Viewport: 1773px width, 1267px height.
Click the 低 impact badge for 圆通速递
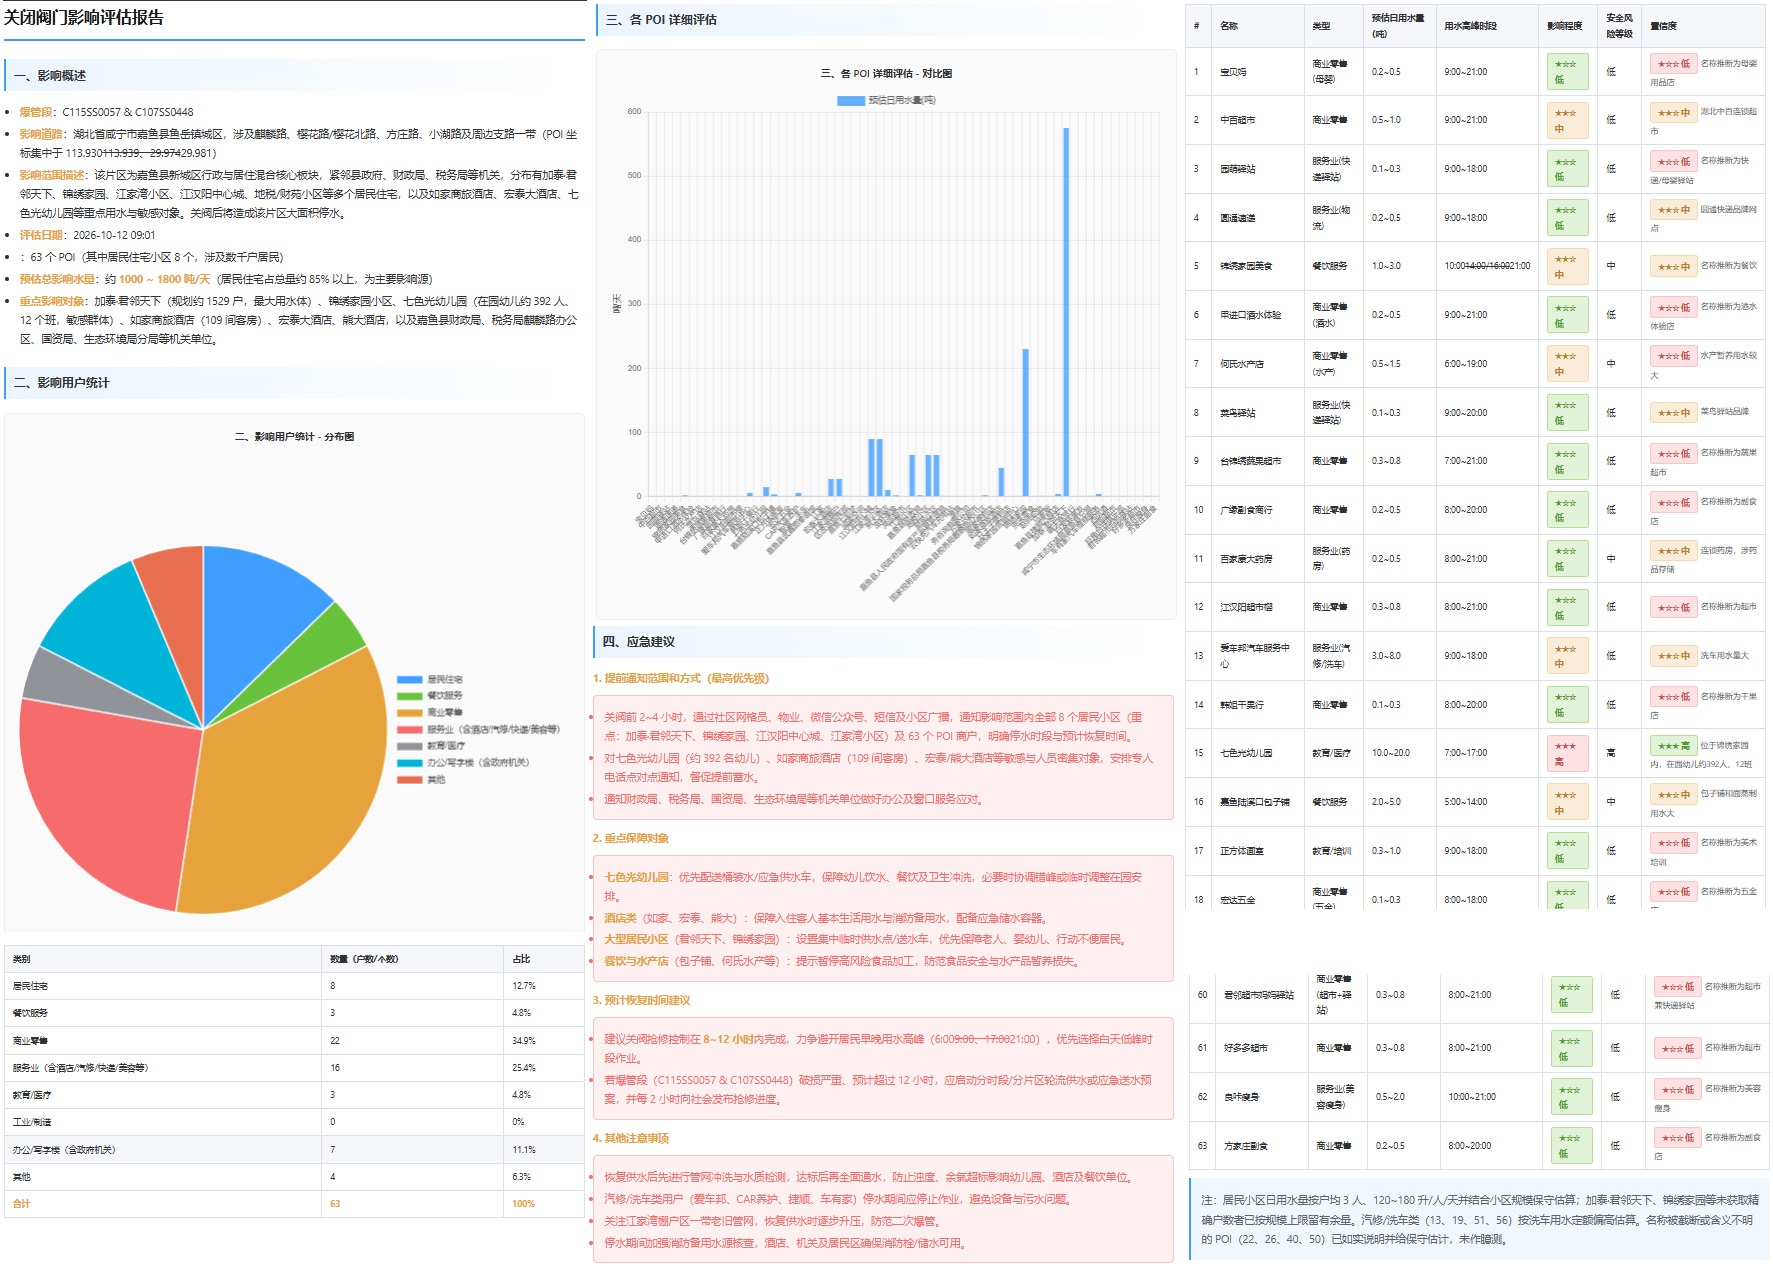(x=1567, y=218)
